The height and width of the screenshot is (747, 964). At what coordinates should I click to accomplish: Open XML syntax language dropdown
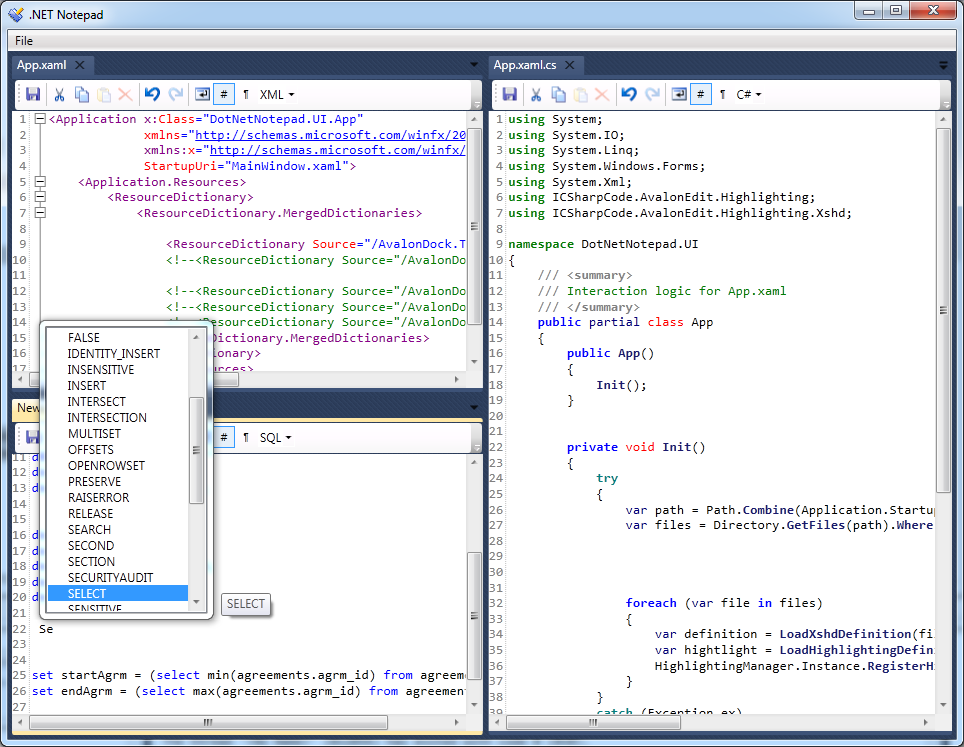[x=277, y=94]
